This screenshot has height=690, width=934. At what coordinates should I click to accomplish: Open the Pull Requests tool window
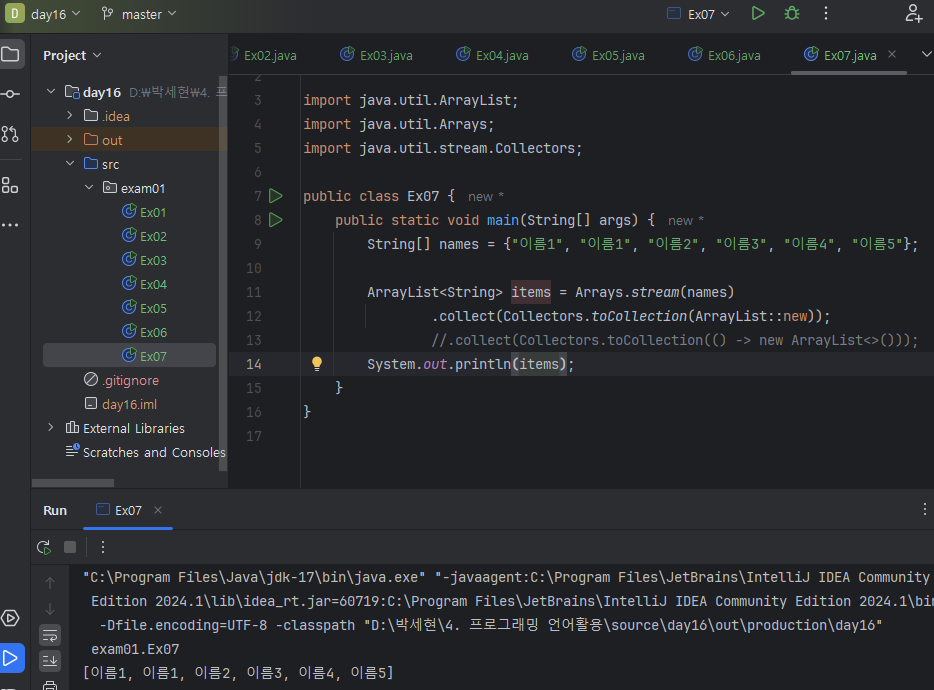pyautogui.click(x=10, y=133)
